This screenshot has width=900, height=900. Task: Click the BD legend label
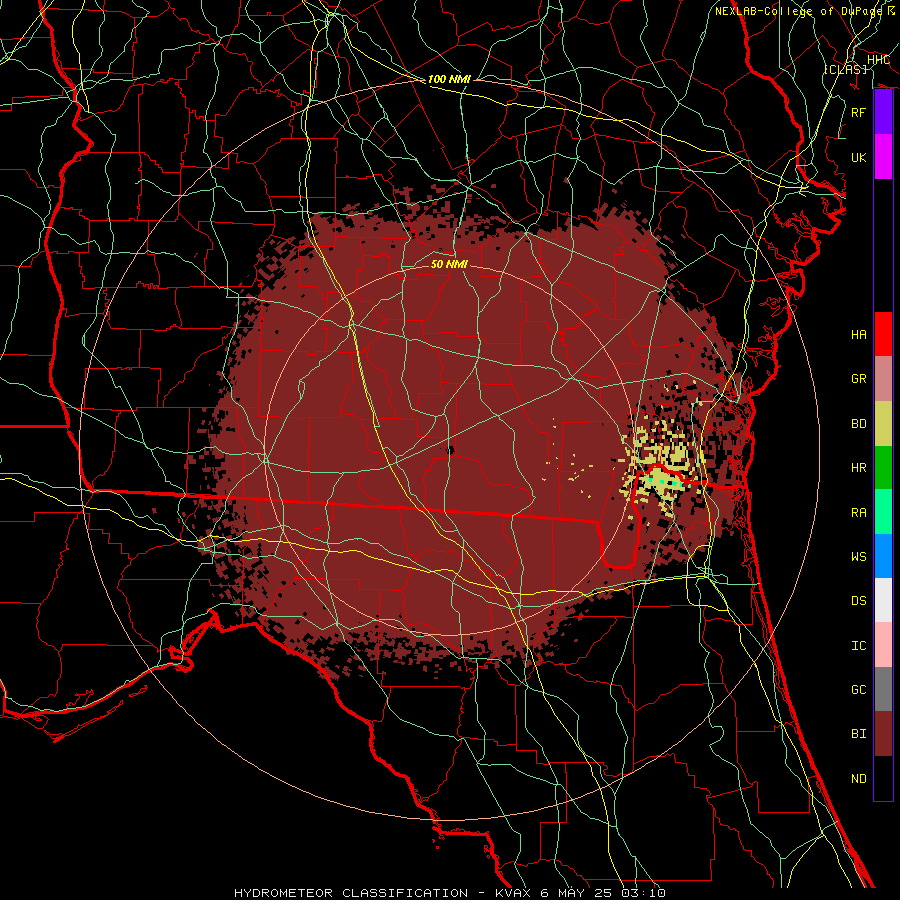tap(859, 424)
